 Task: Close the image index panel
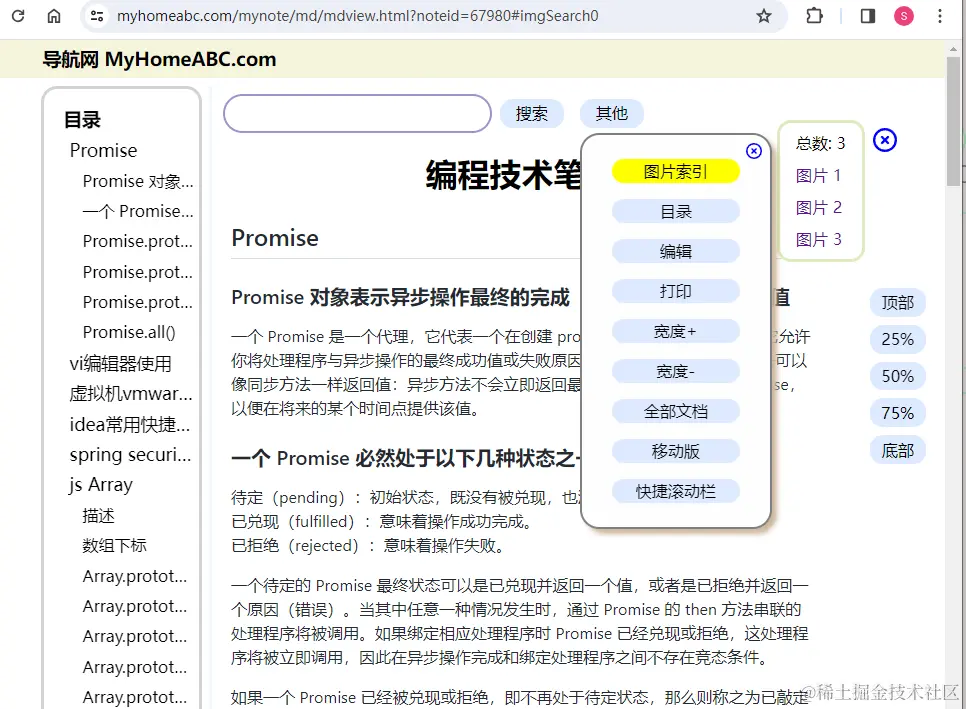point(885,141)
